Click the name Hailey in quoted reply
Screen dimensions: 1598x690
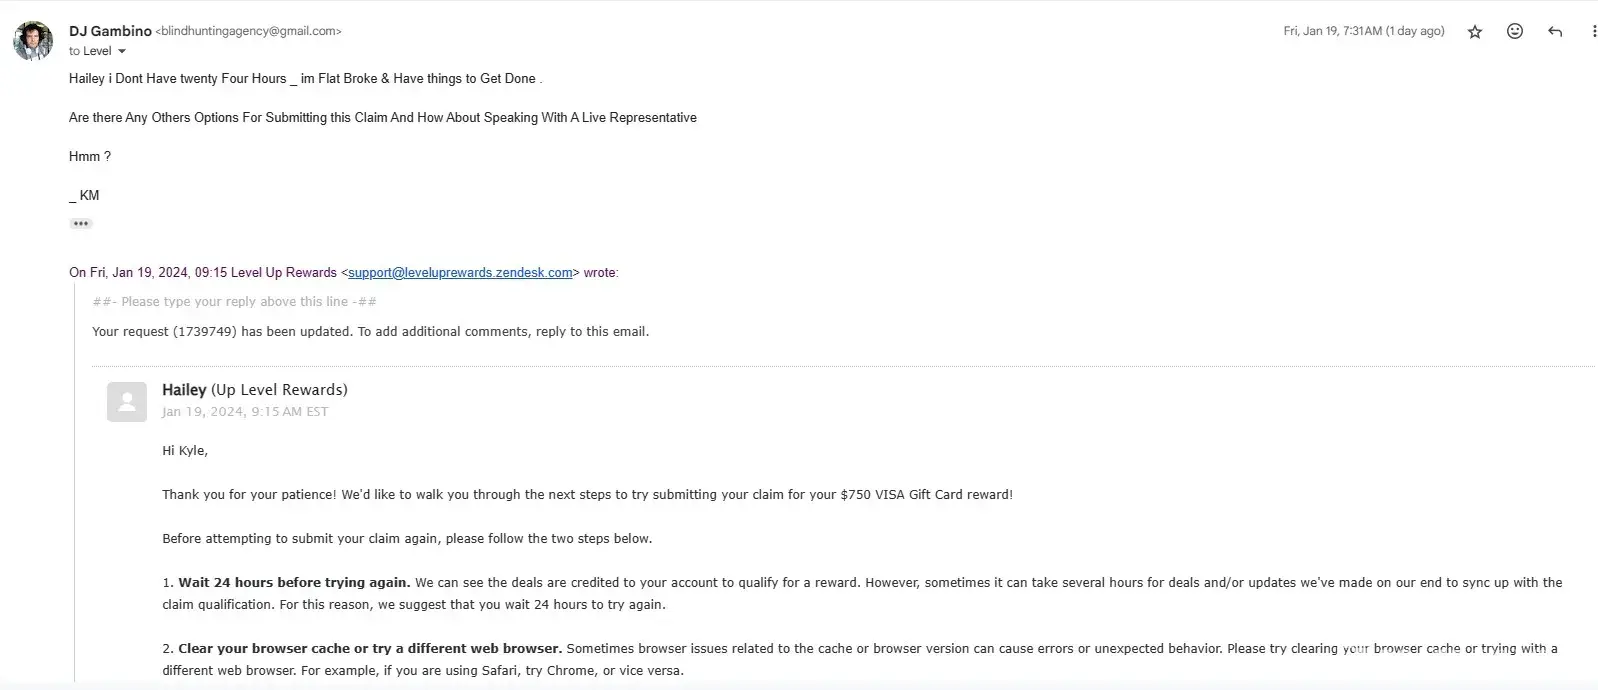pos(184,390)
